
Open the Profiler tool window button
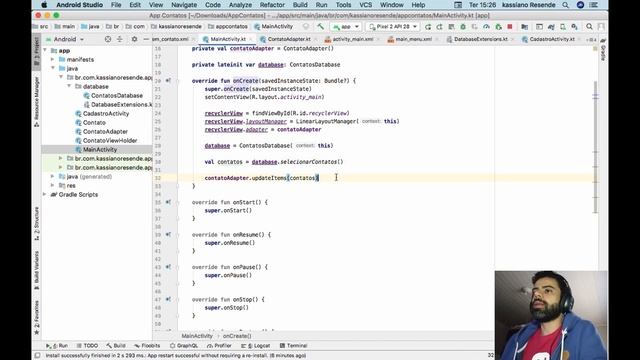(219, 345)
